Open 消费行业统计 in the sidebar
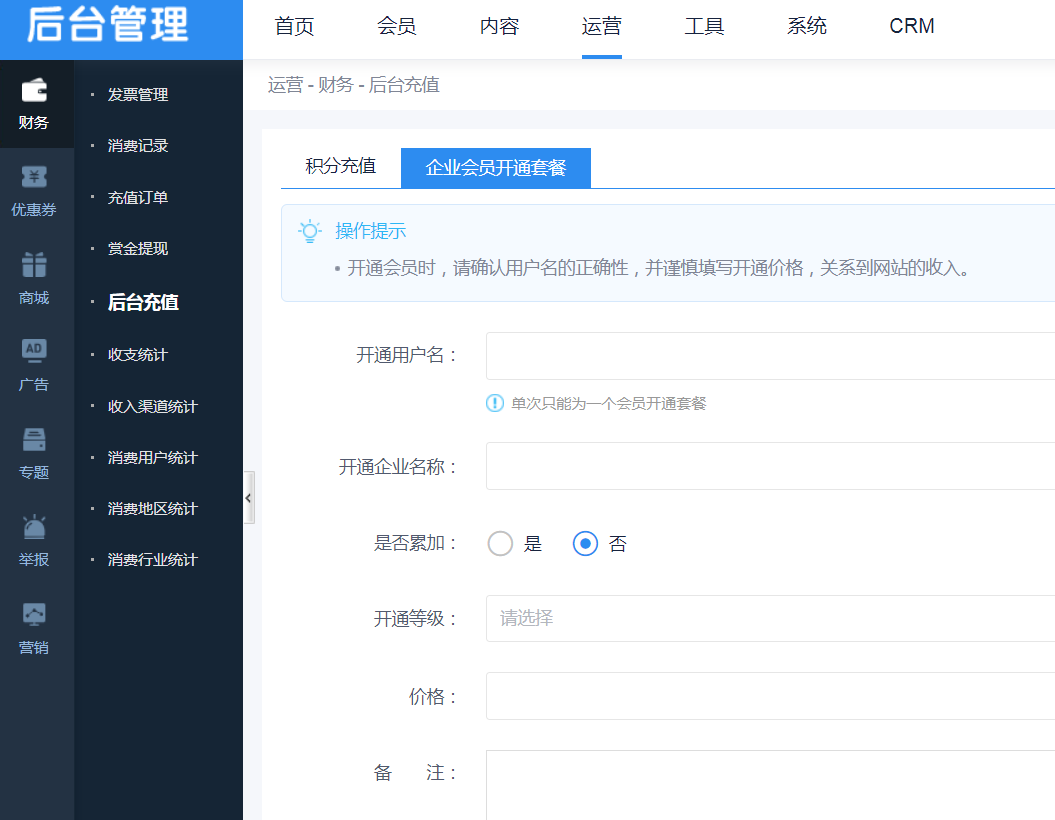The image size is (1055, 820). (x=153, y=560)
